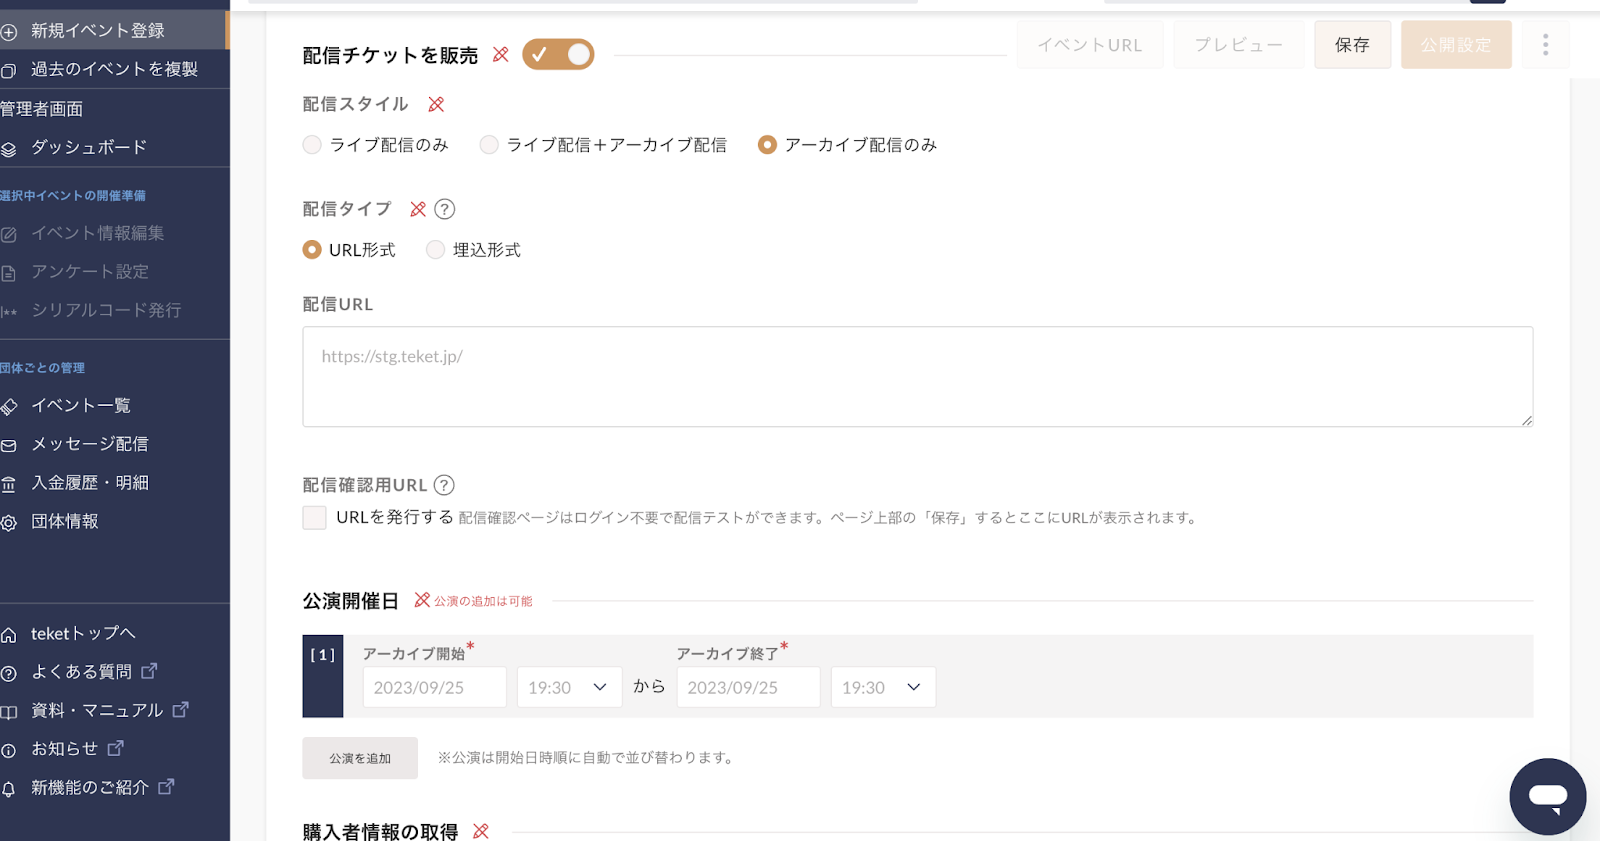Click the 管理者画面 sidebar heading
This screenshot has width=1600, height=841.
point(41,109)
